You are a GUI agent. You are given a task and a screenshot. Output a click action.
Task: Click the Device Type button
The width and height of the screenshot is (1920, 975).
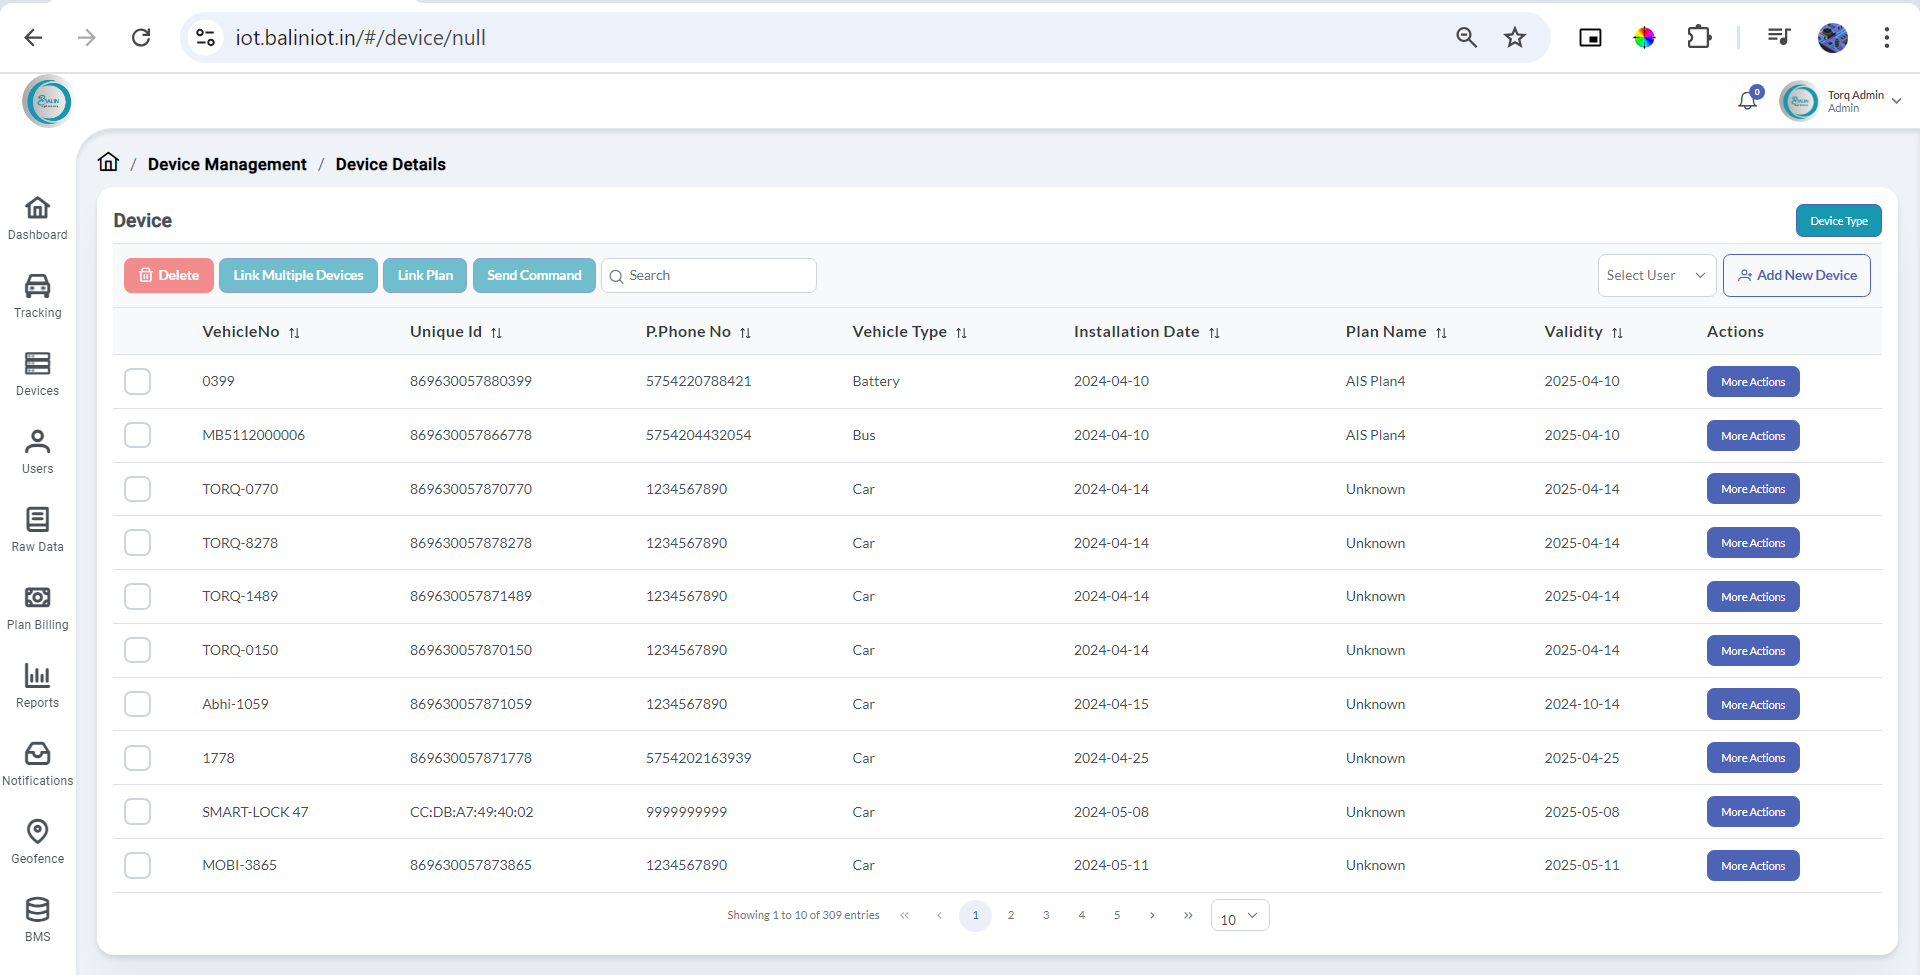(x=1838, y=221)
